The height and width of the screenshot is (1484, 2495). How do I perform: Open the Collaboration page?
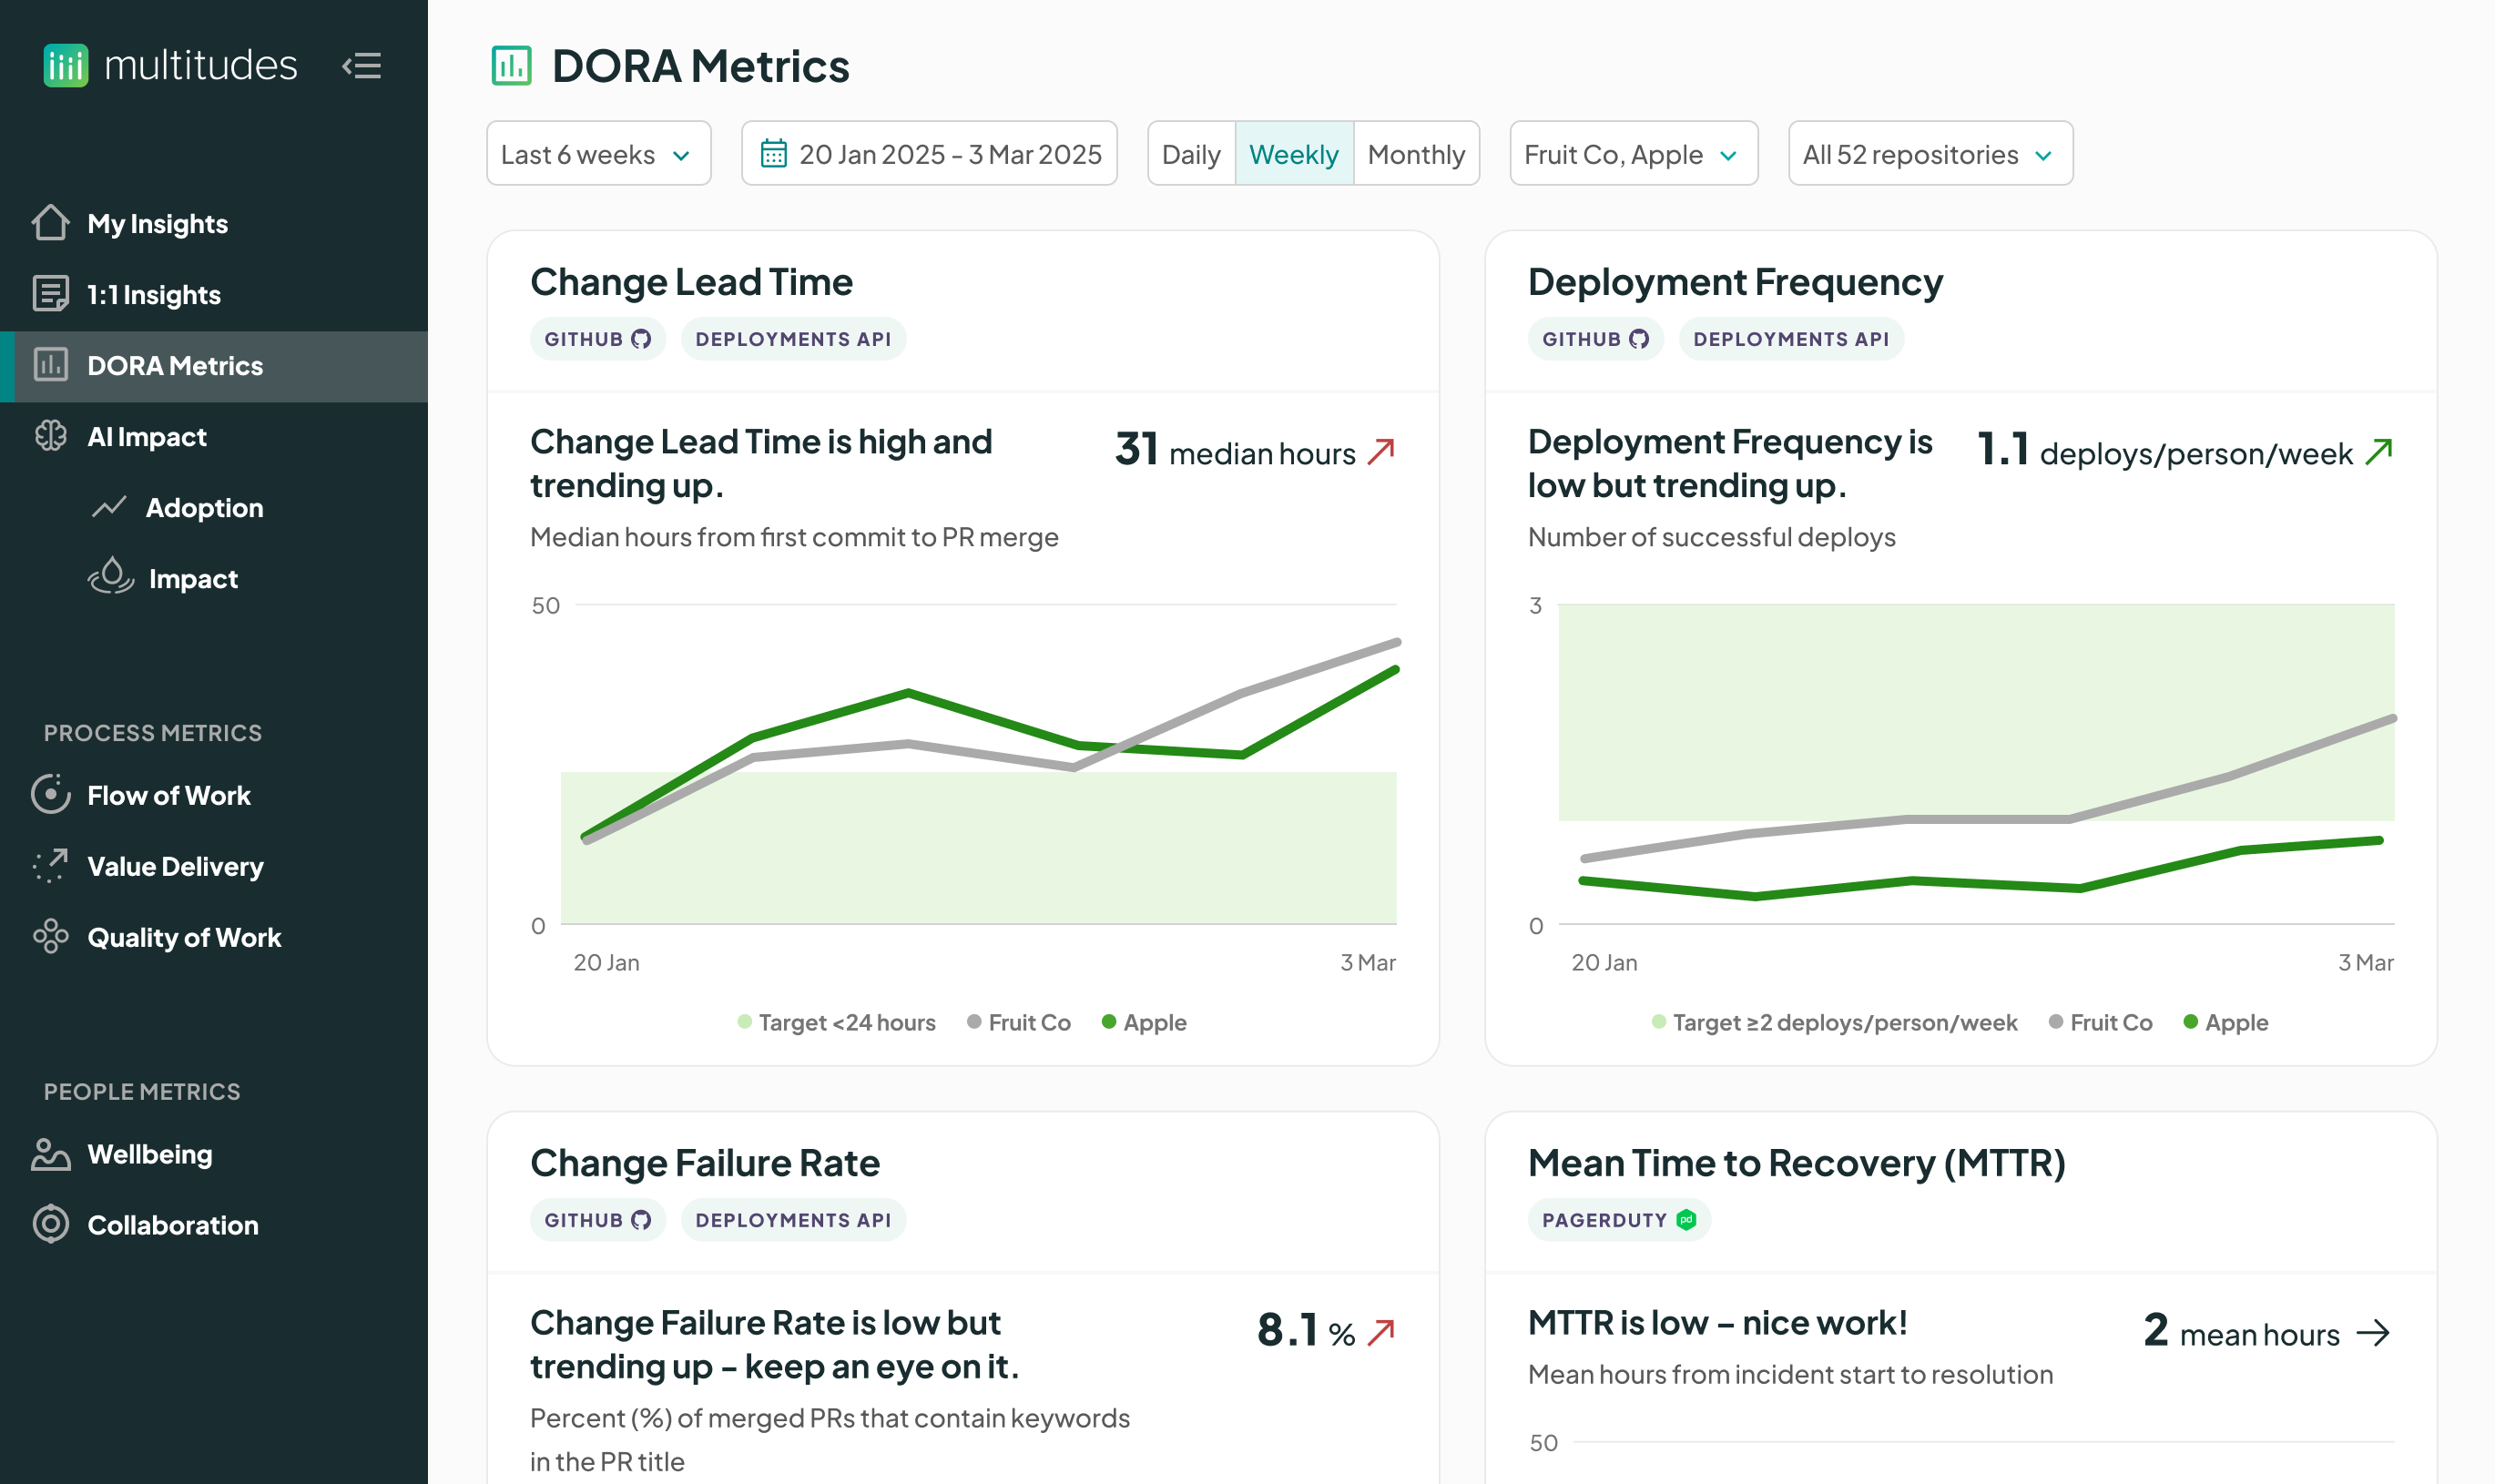172,1225
